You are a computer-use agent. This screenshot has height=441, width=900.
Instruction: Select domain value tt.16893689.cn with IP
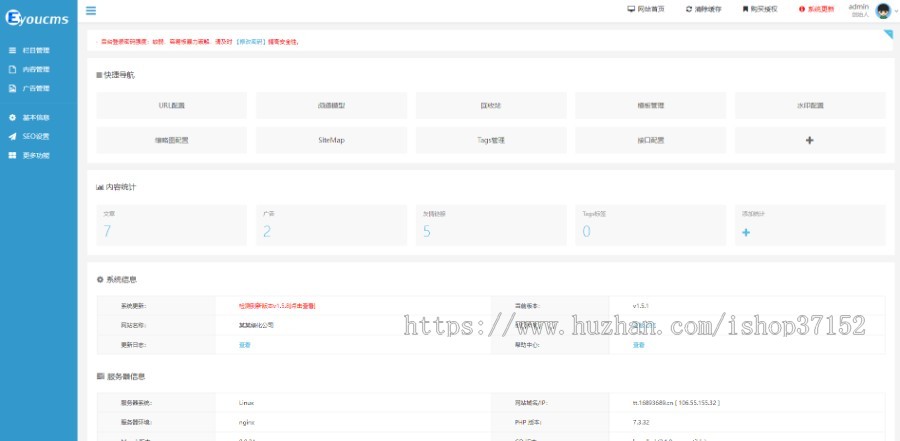(x=676, y=403)
